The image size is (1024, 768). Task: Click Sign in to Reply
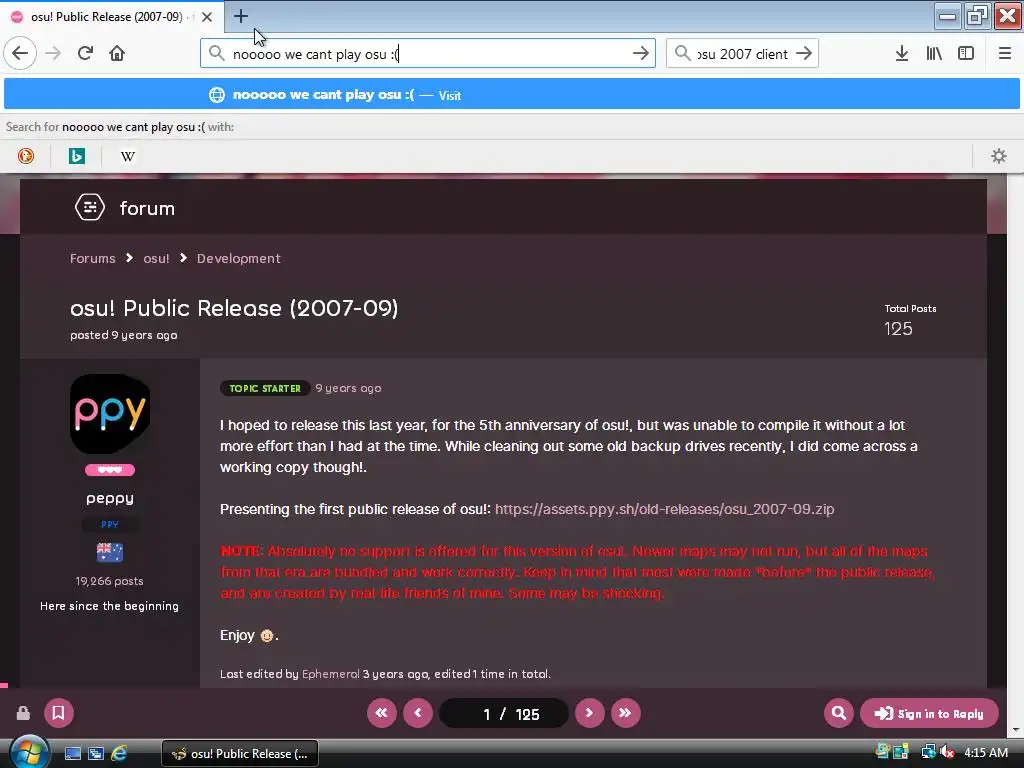tap(929, 713)
